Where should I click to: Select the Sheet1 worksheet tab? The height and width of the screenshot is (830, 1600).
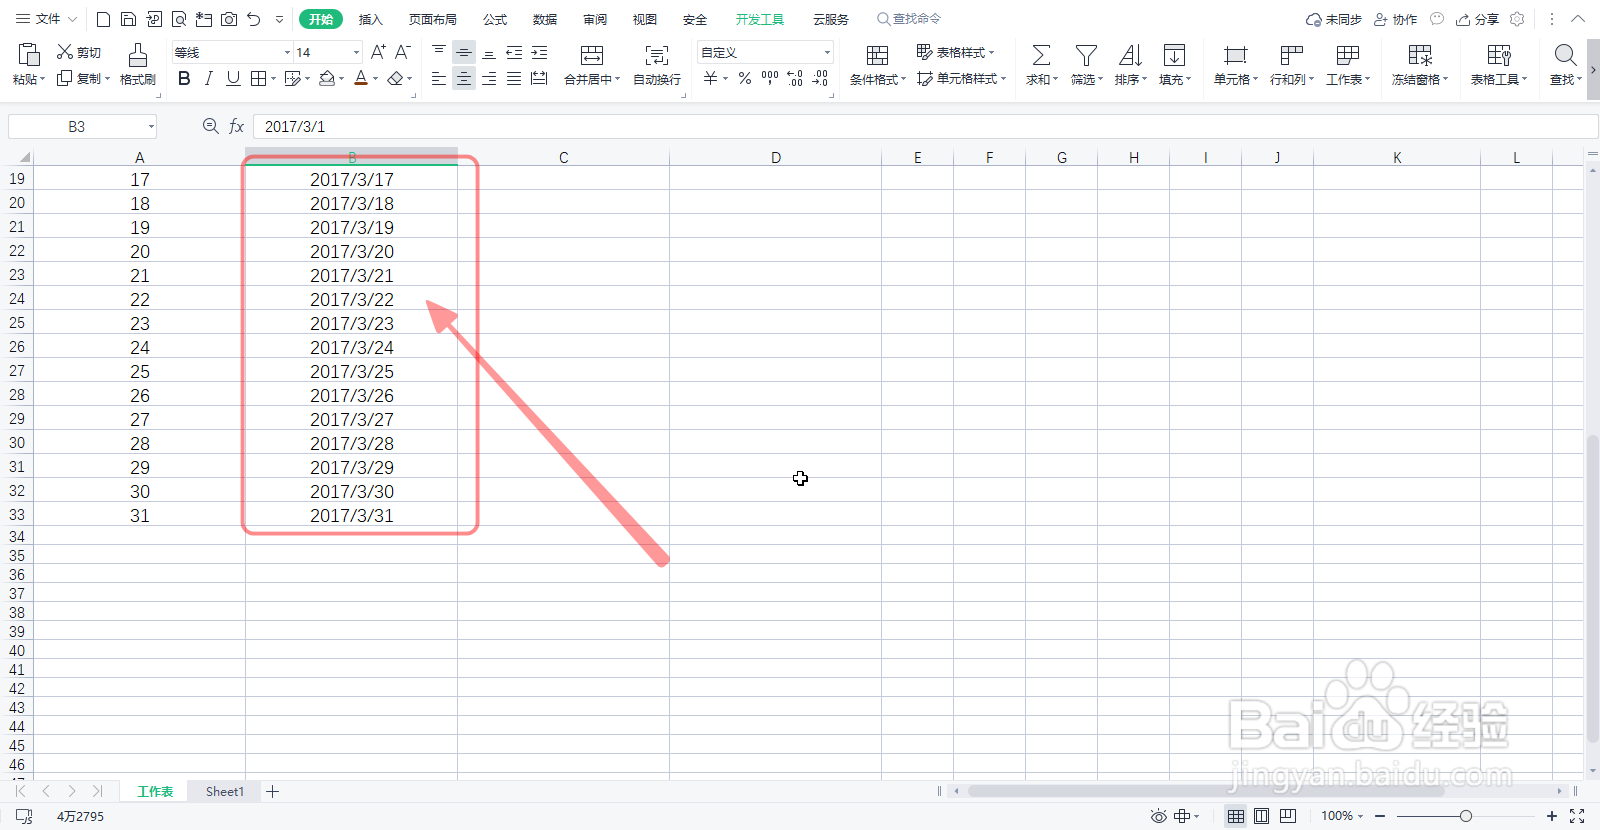pyautogui.click(x=225, y=791)
